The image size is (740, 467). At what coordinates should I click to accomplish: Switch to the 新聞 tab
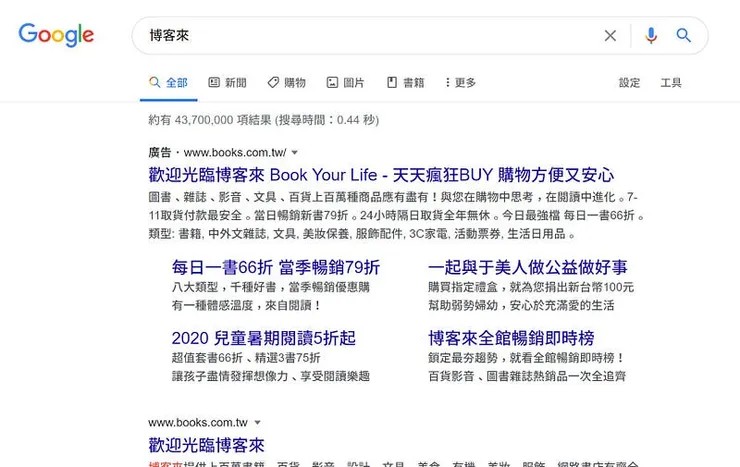click(227, 83)
